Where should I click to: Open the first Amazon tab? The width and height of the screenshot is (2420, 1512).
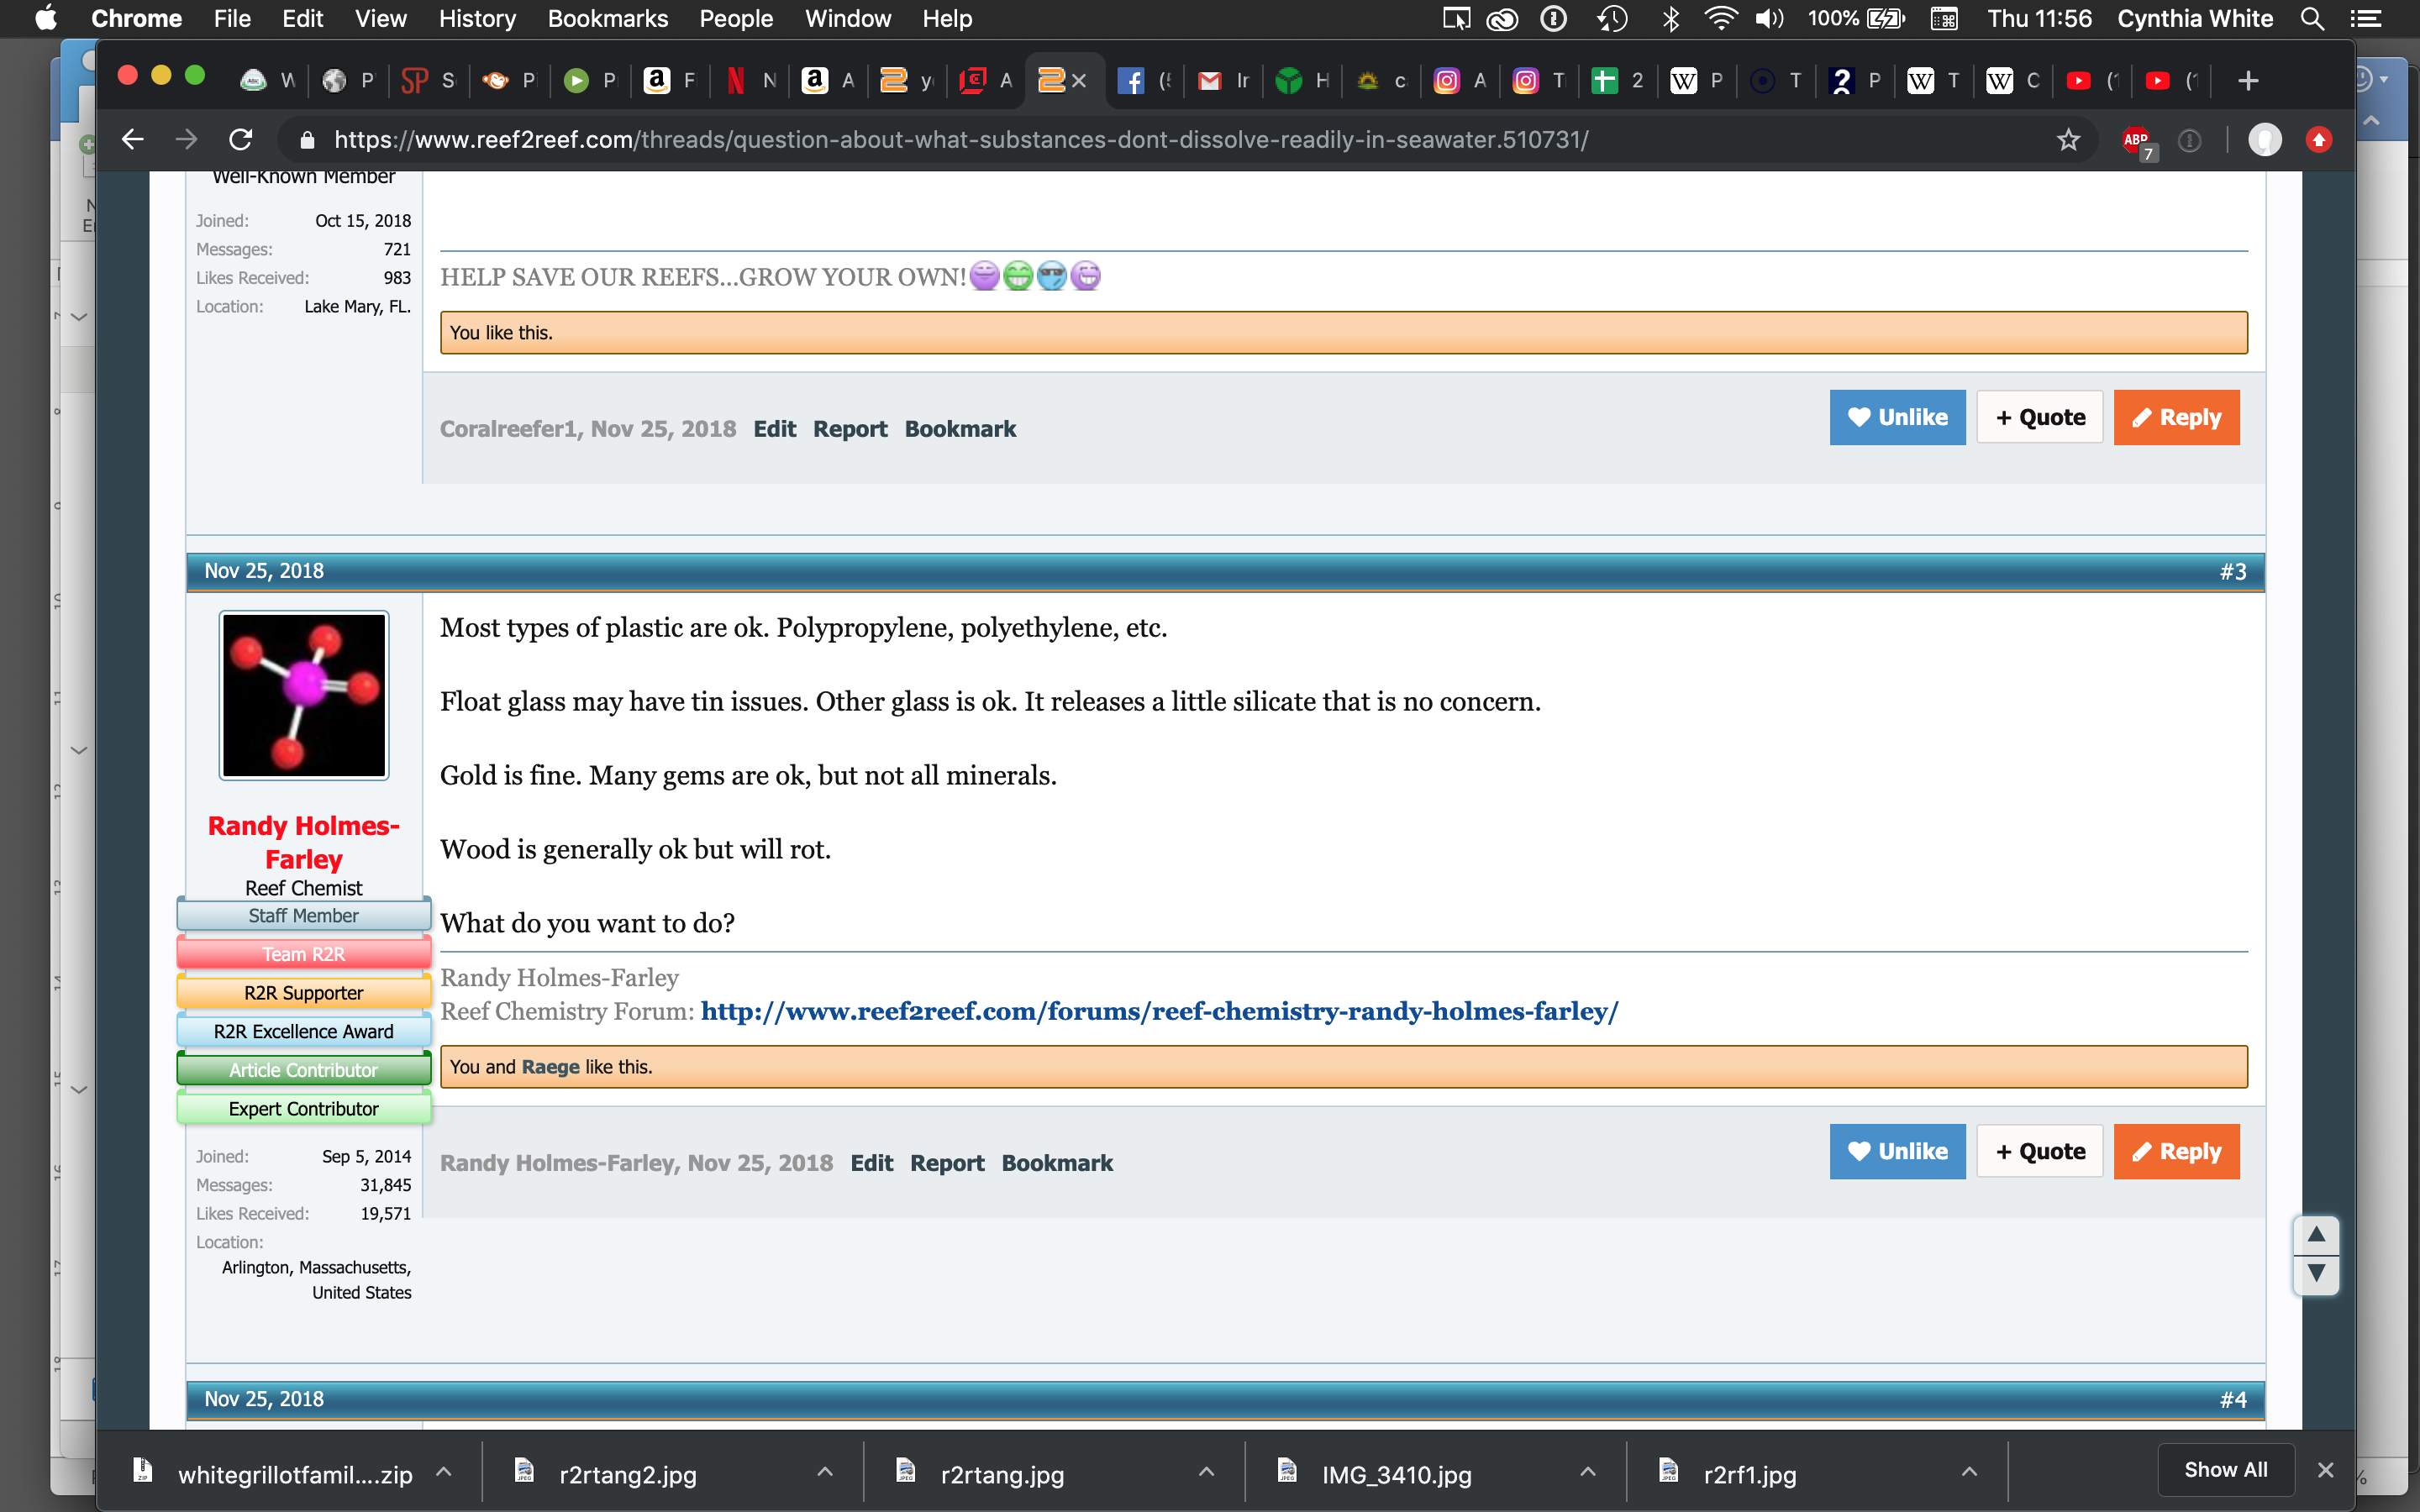(x=670, y=81)
